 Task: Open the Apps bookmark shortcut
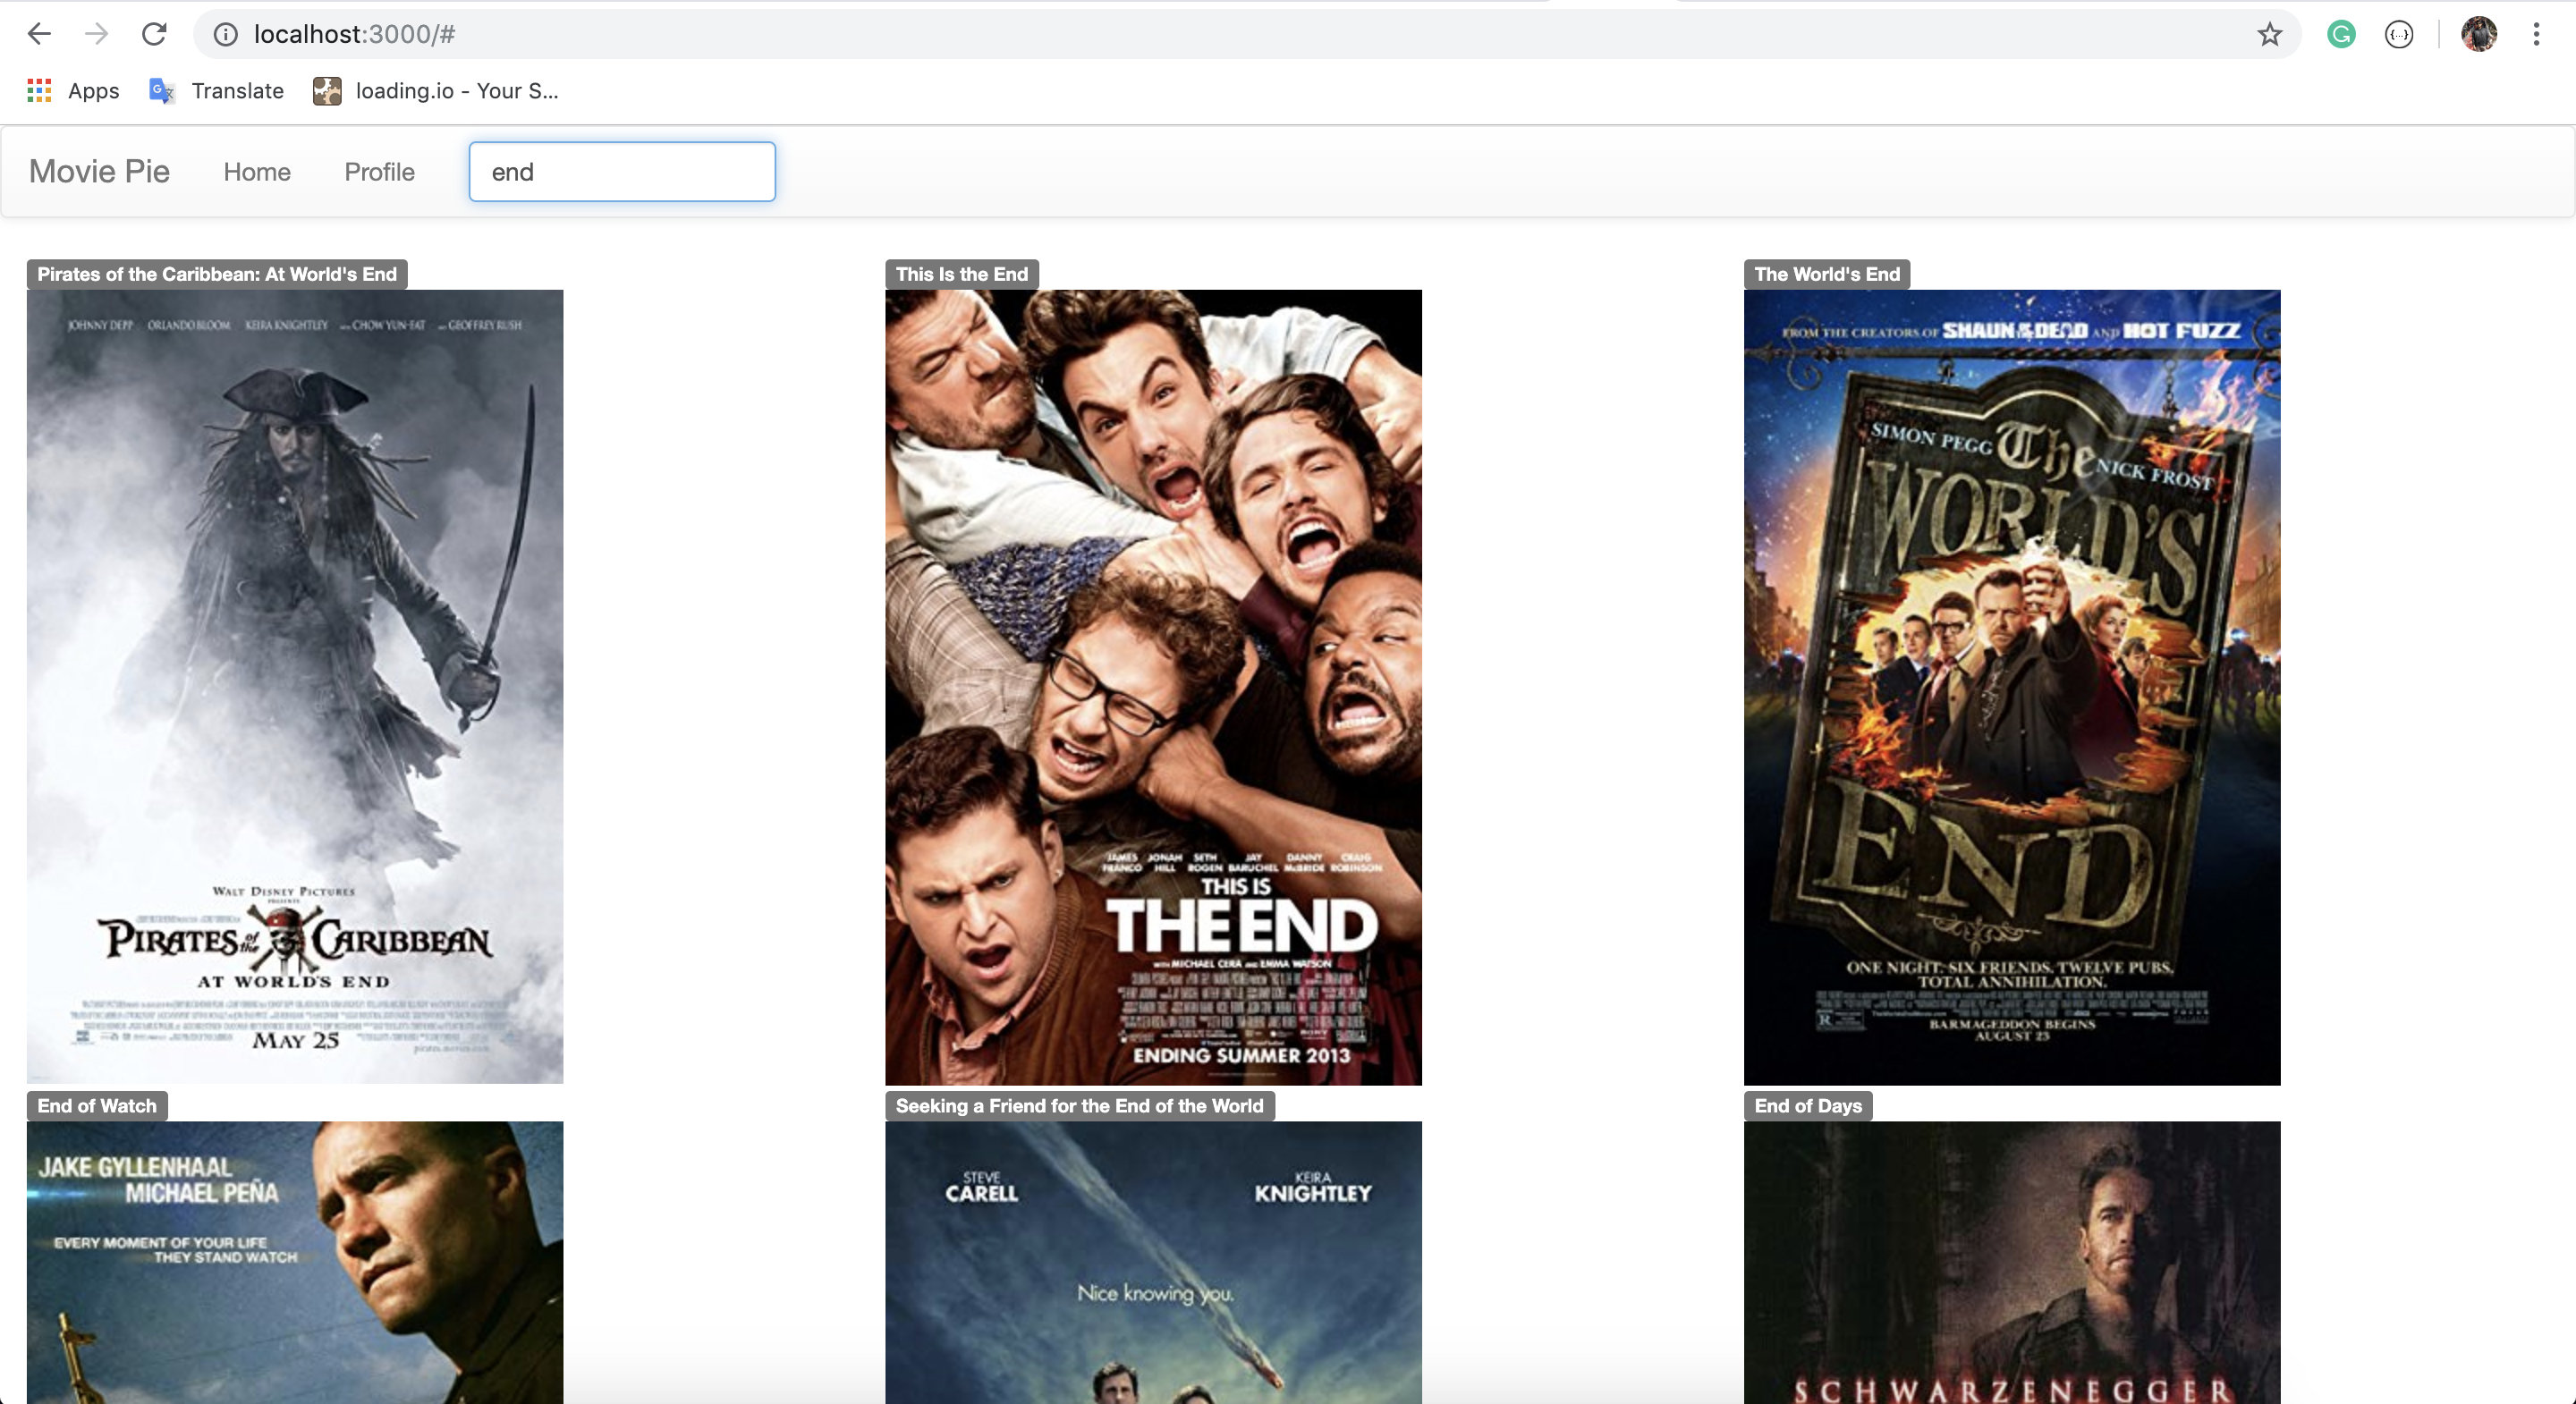click(x=73, y=91)
